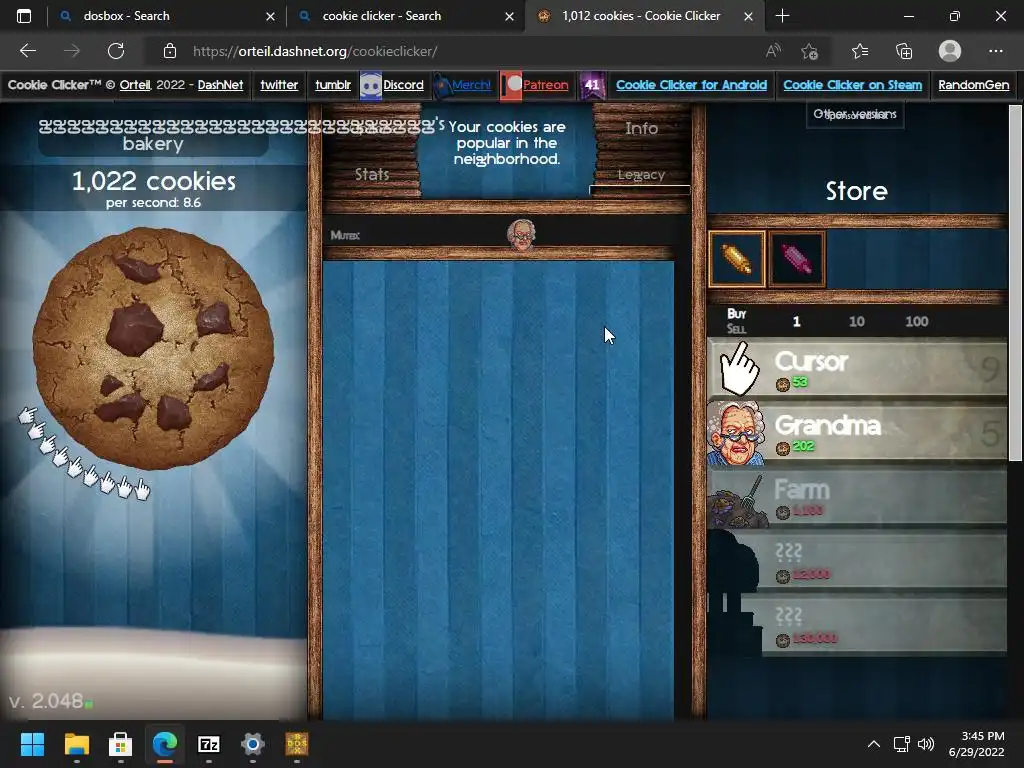Set purchase amount to 1

point(796,321)
